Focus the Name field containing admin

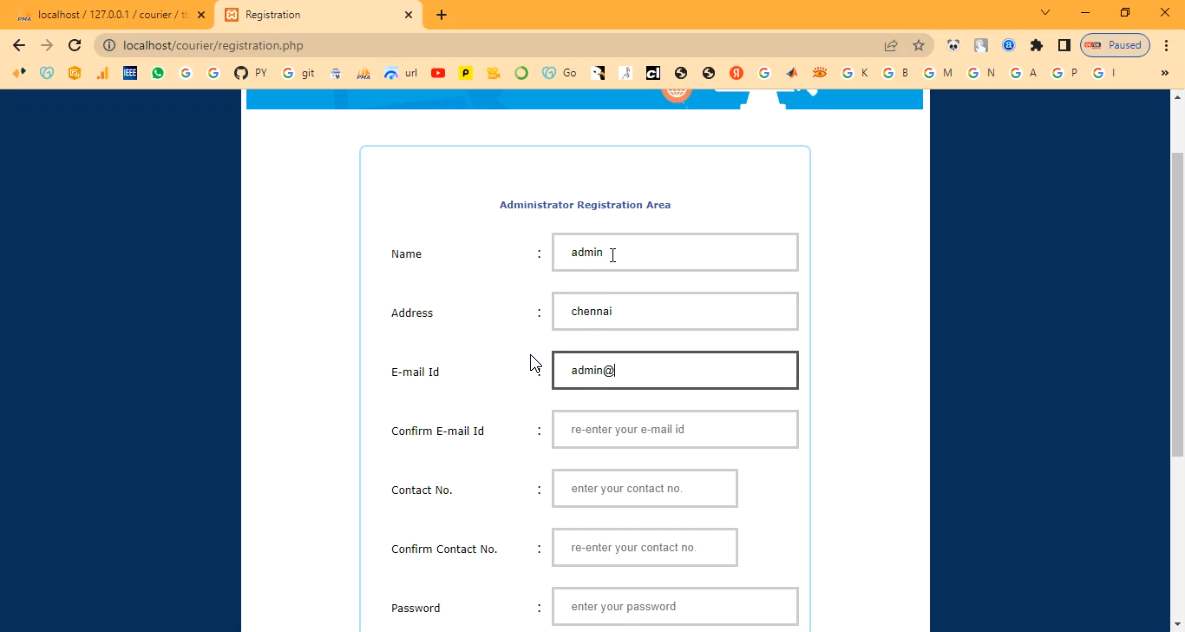click(x=675, y=252)
